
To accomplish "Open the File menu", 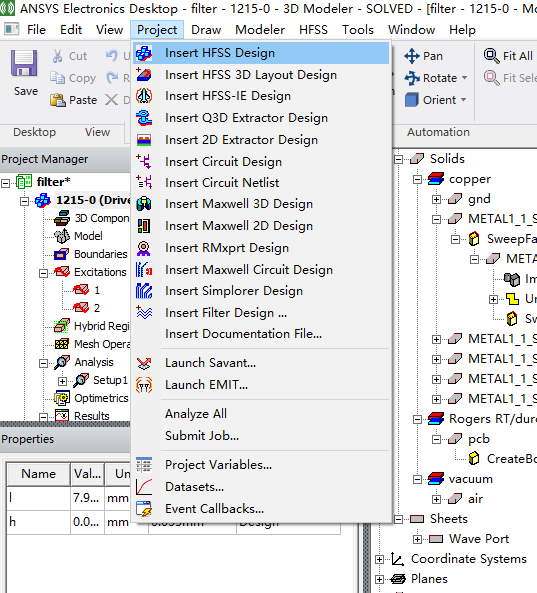I will [x=36, y=29].
